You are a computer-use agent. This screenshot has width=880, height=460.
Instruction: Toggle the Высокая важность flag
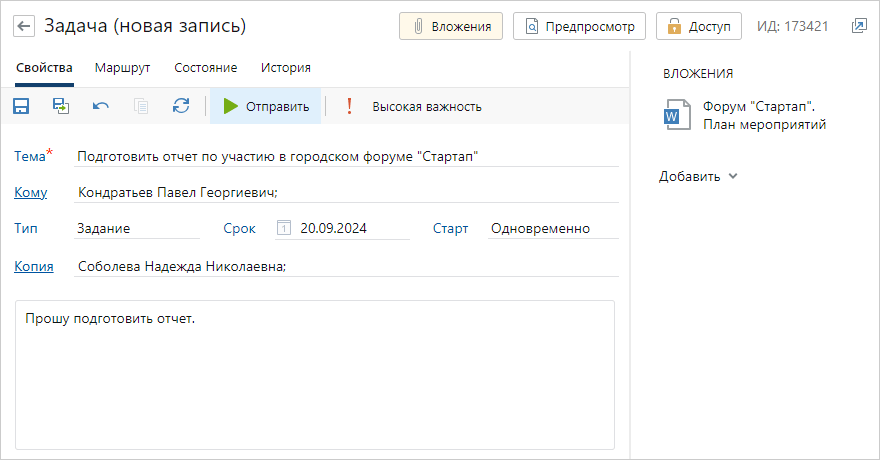pyautogui.click(x=413, y=106)
